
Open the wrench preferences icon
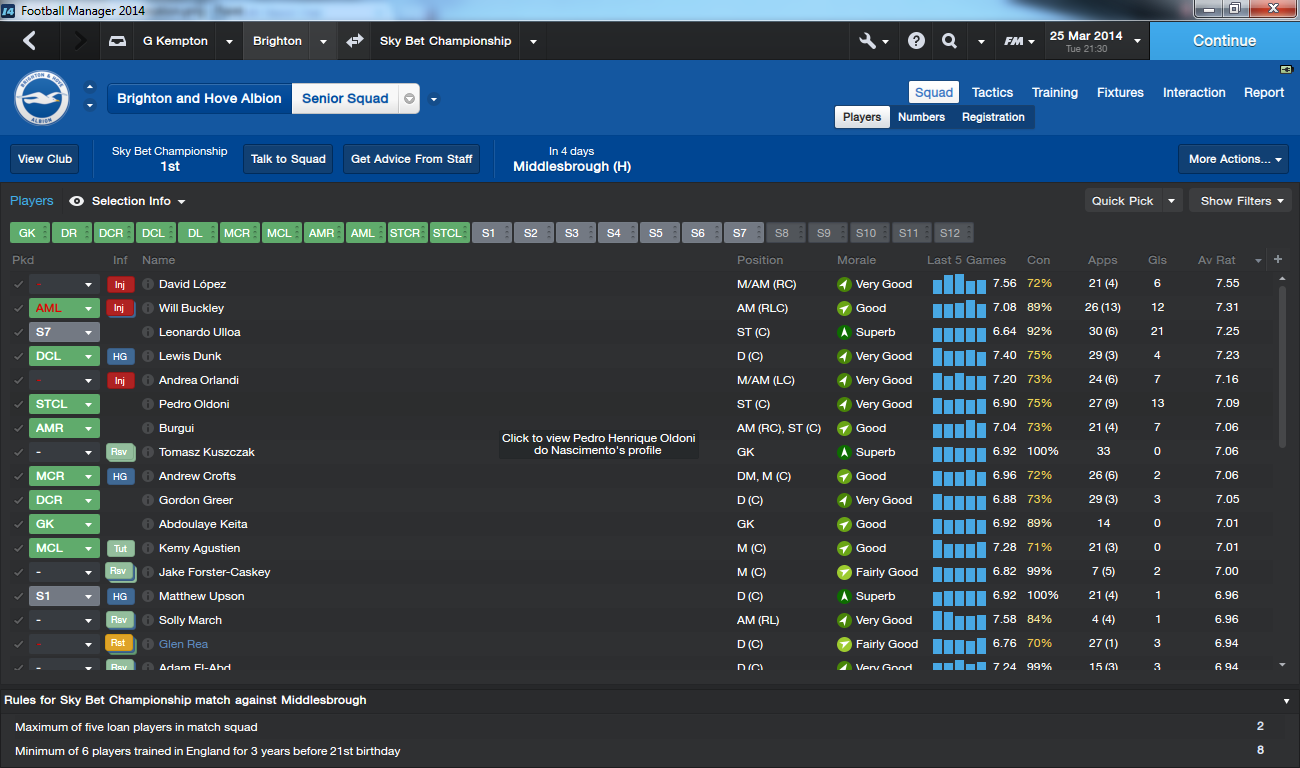click(867, 41)
